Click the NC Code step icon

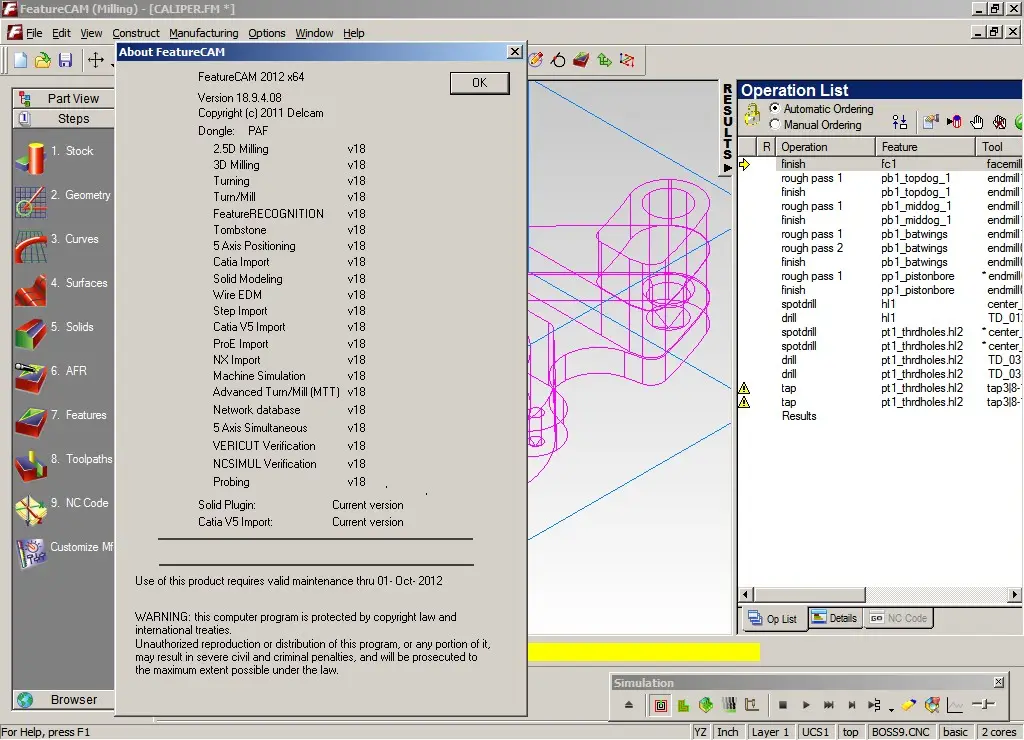(x=30, y=511)
